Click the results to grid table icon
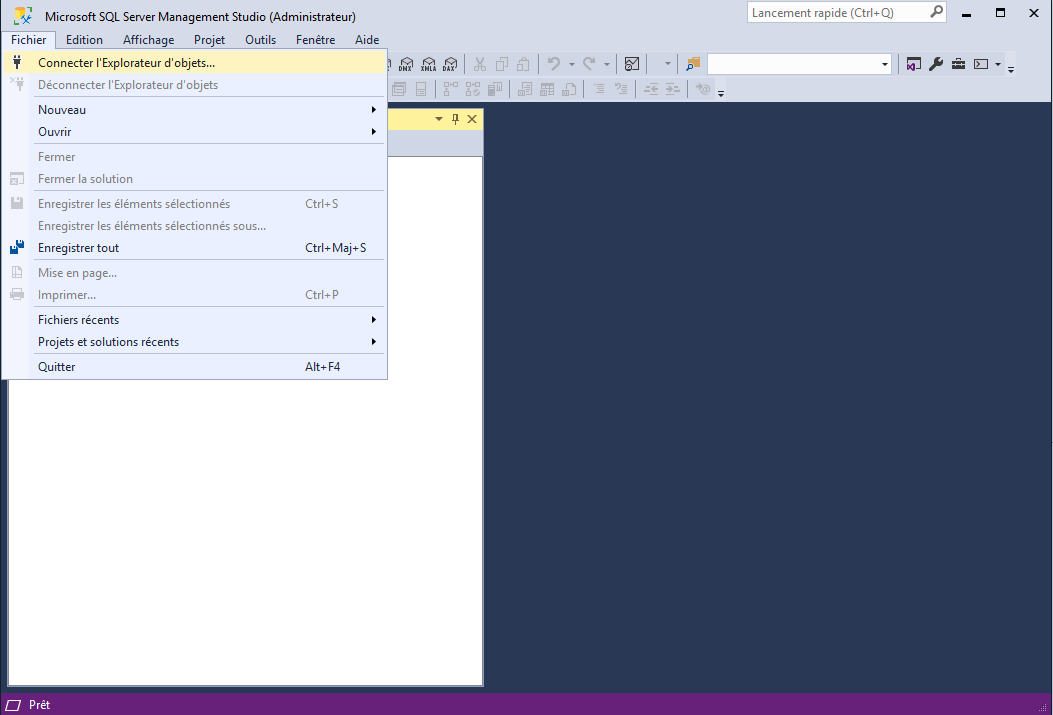 tap(547, 89)
